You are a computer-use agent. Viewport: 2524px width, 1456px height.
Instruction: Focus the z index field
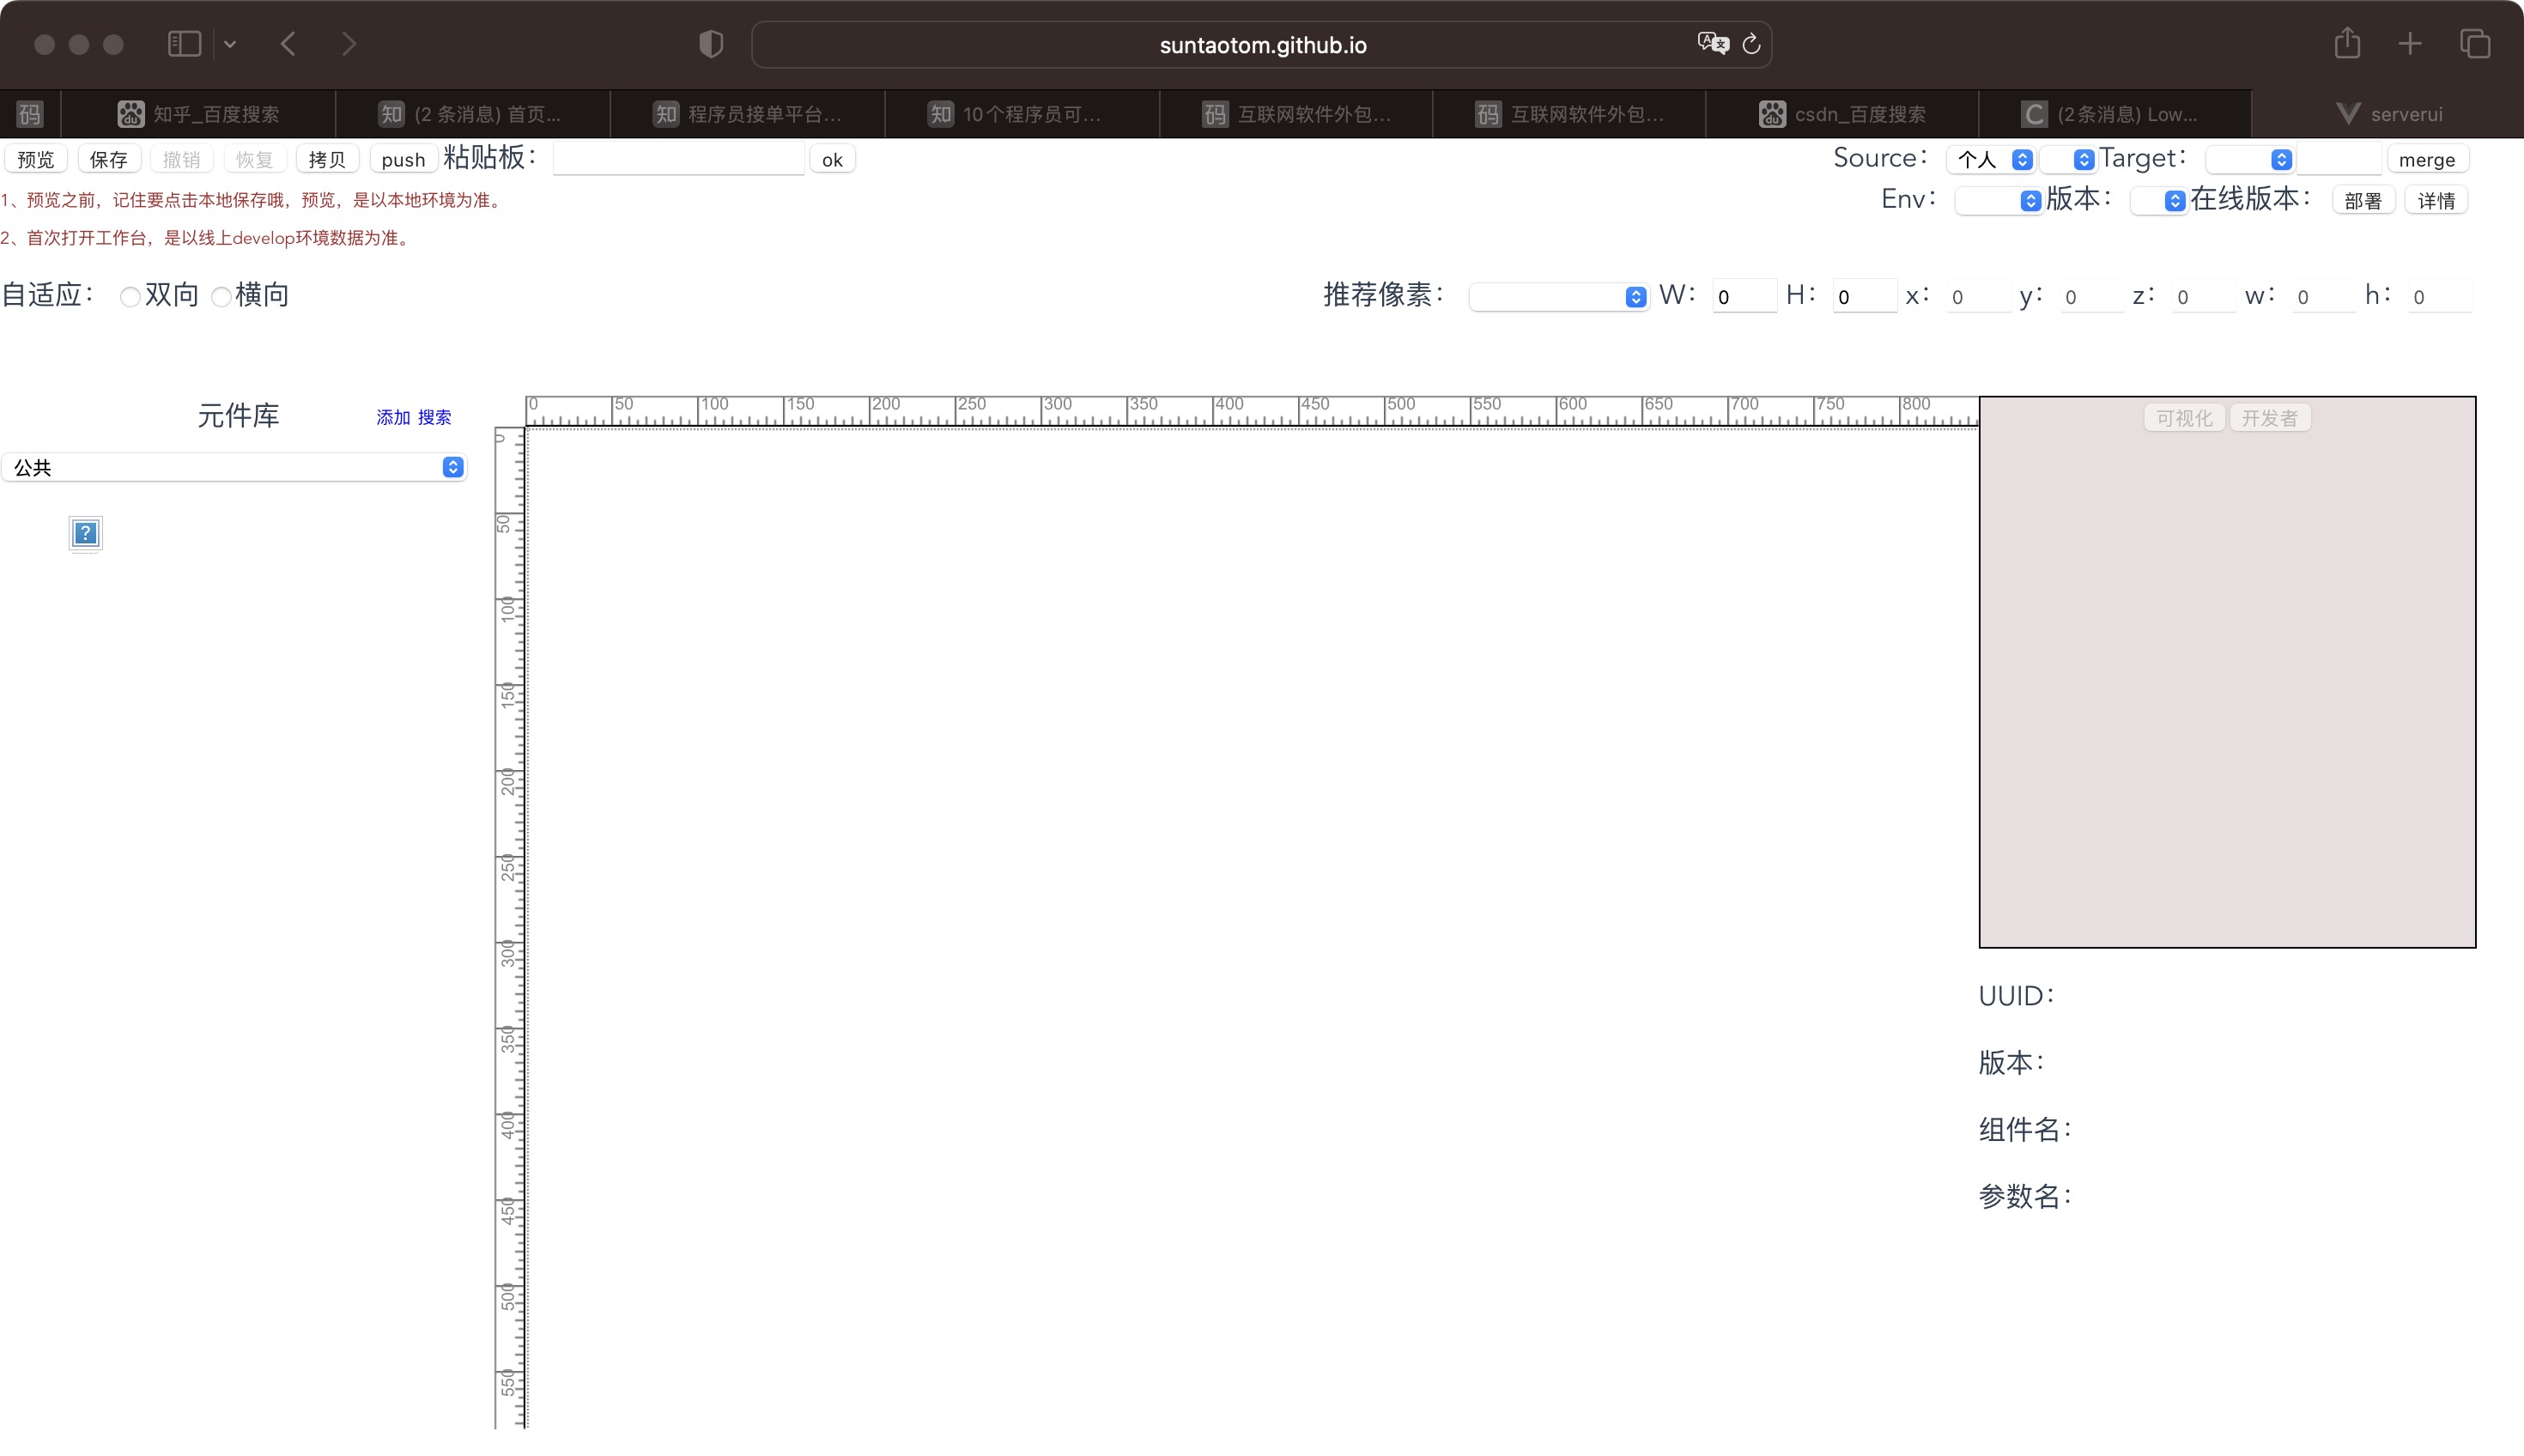(x=2203, y=296)
